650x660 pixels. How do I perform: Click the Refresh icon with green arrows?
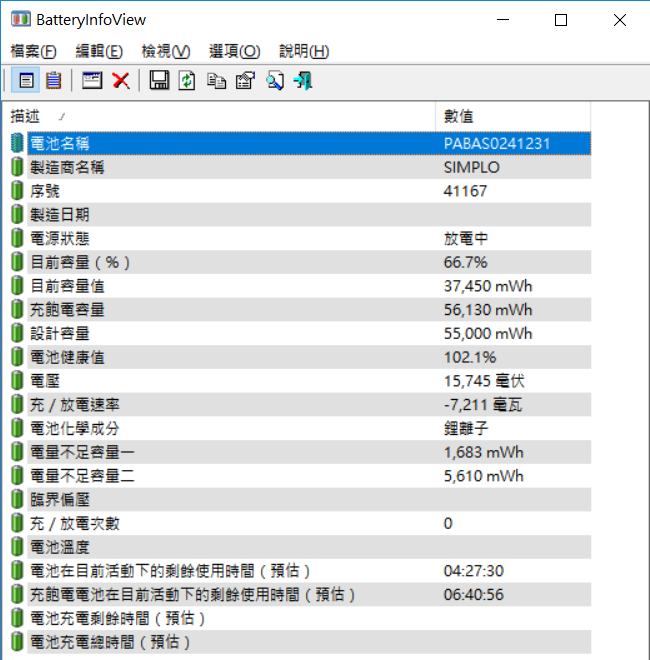186,80
